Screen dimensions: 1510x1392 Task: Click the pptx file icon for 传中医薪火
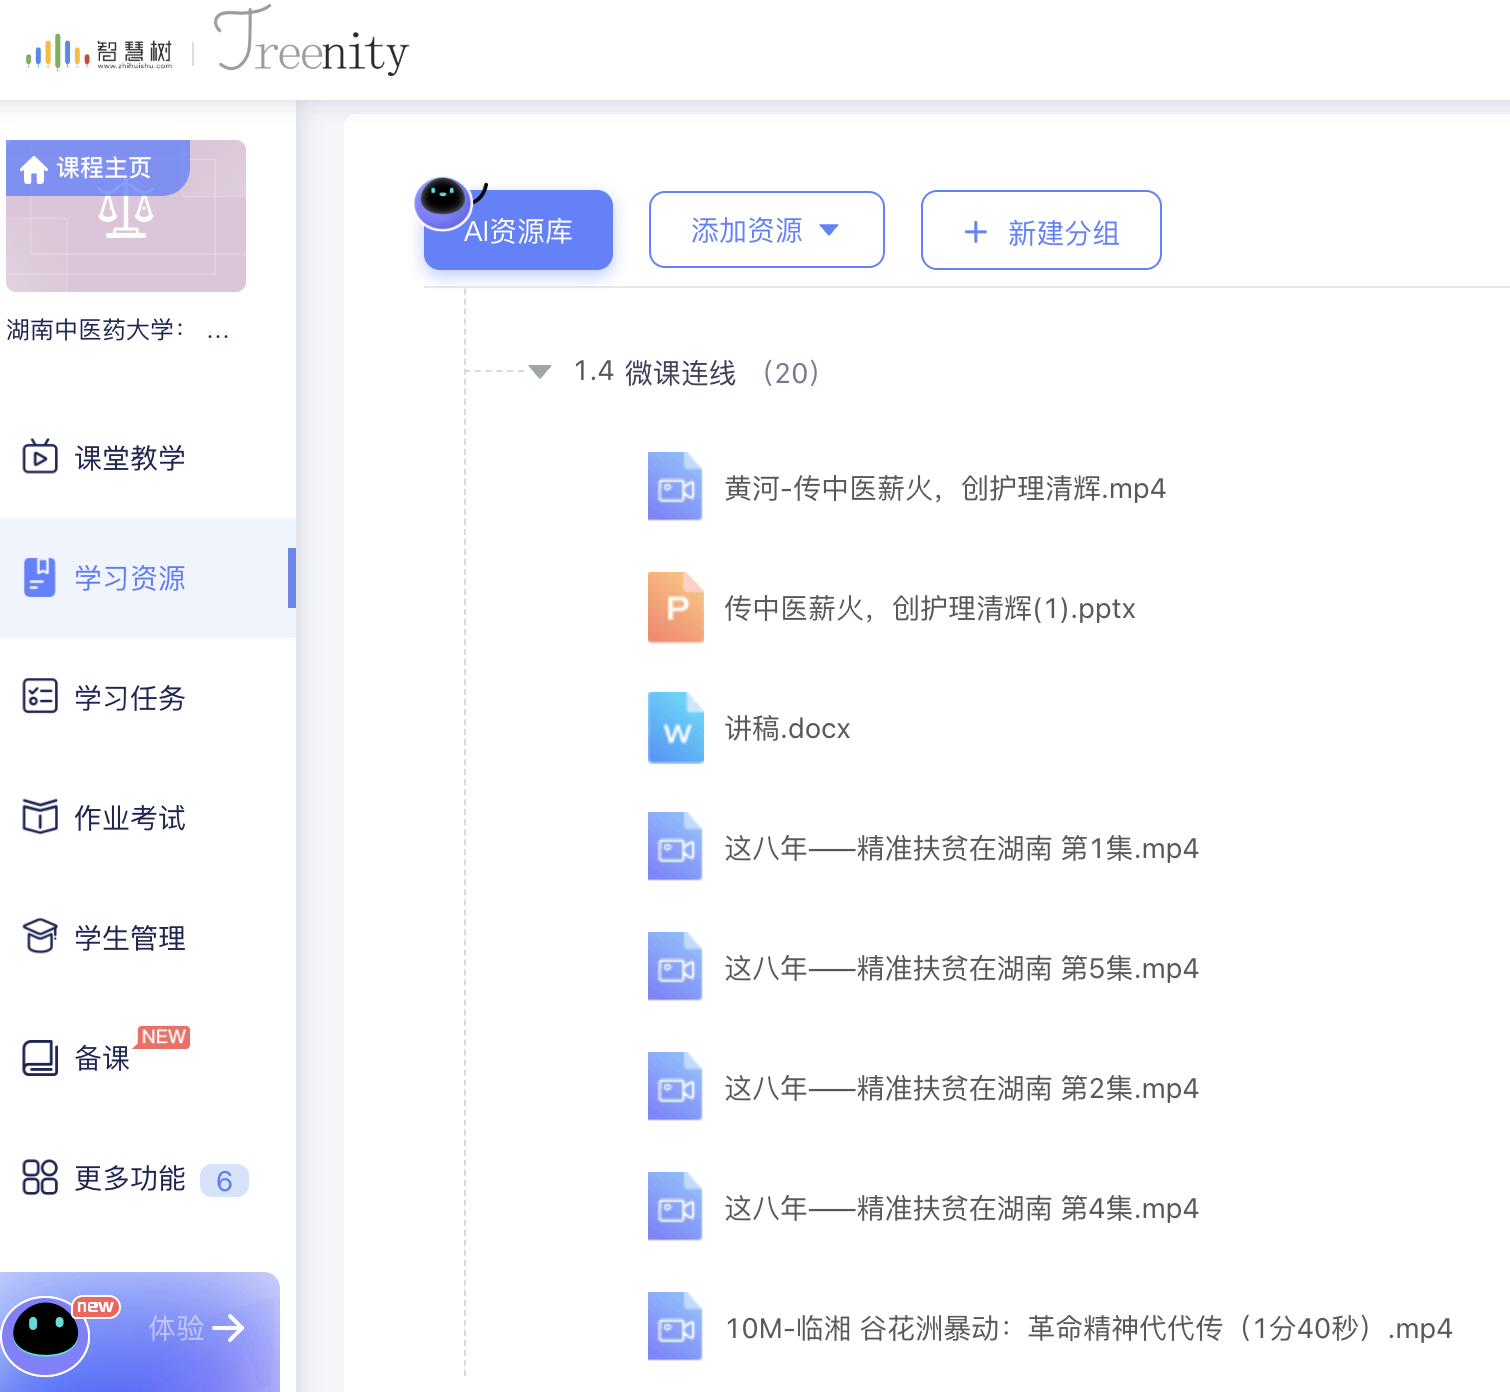676,608
